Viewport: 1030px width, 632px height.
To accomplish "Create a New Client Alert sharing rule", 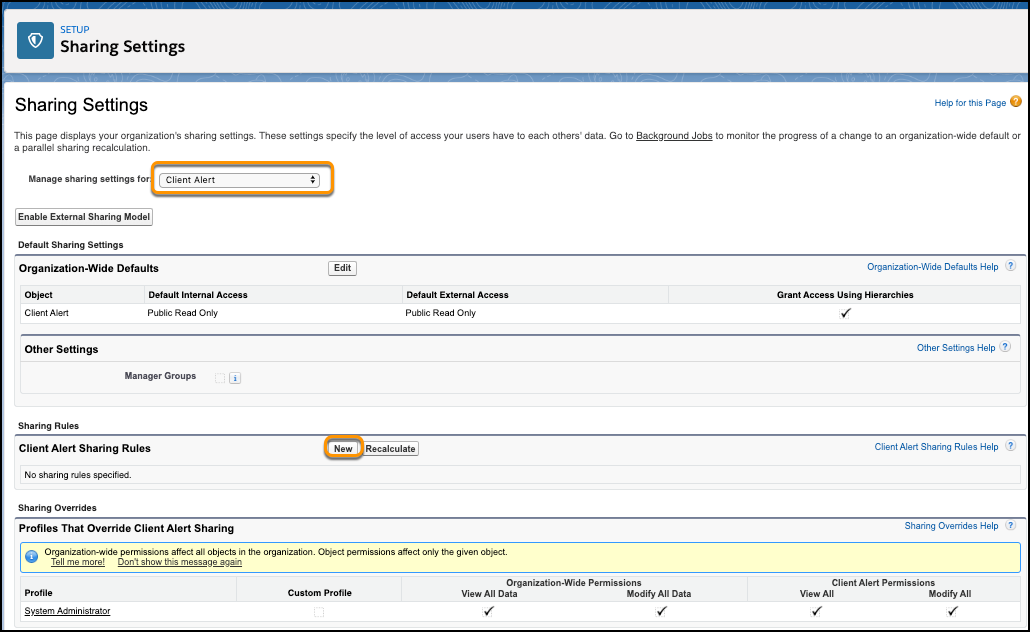I will [343, 449].
